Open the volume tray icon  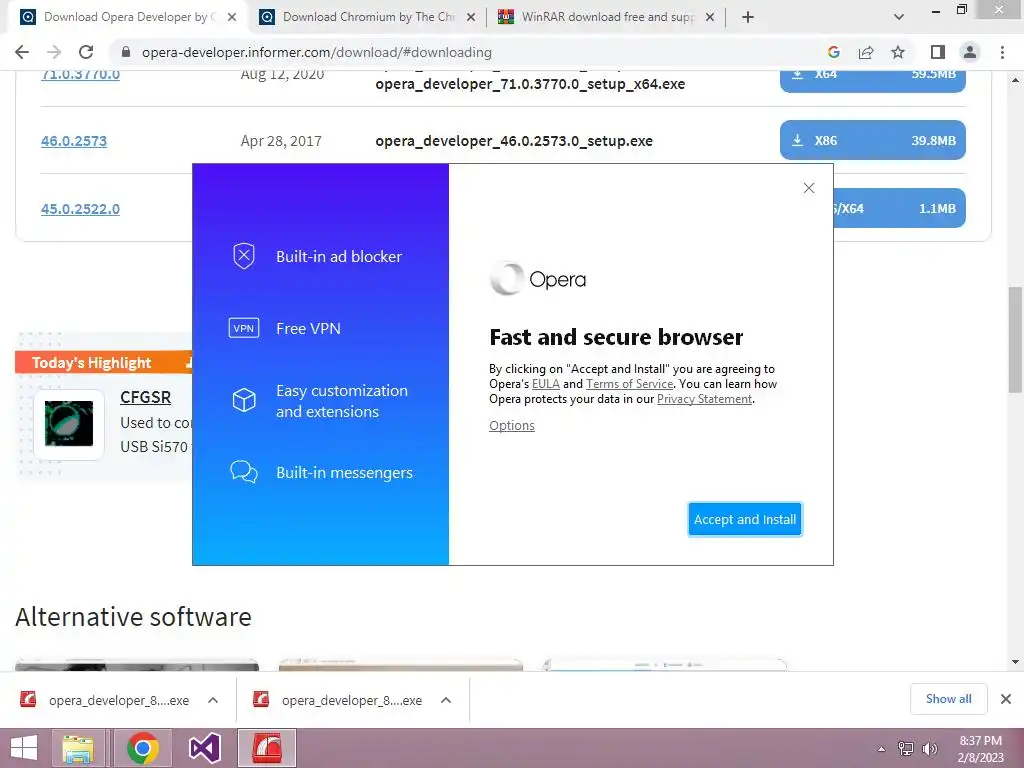point(930,749)
